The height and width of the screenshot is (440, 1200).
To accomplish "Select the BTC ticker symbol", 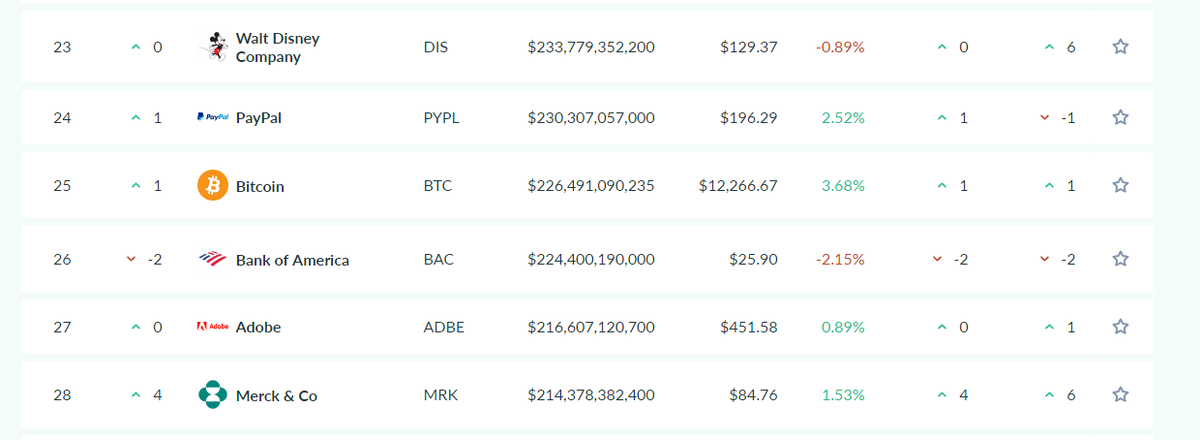I will pos(438,186).
